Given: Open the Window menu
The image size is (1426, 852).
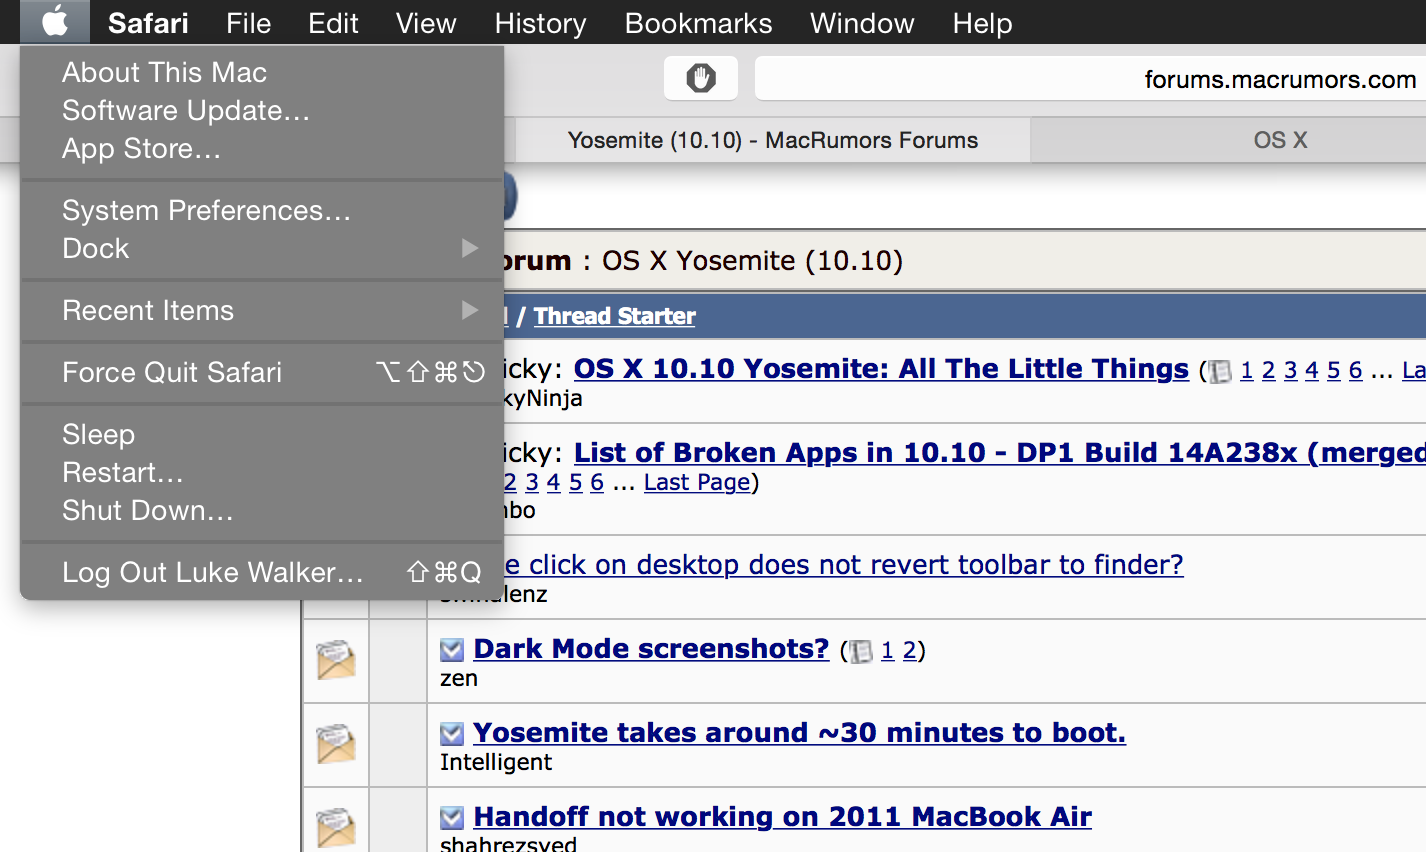Looking at the screenshot, I should (x=862, y=22).
